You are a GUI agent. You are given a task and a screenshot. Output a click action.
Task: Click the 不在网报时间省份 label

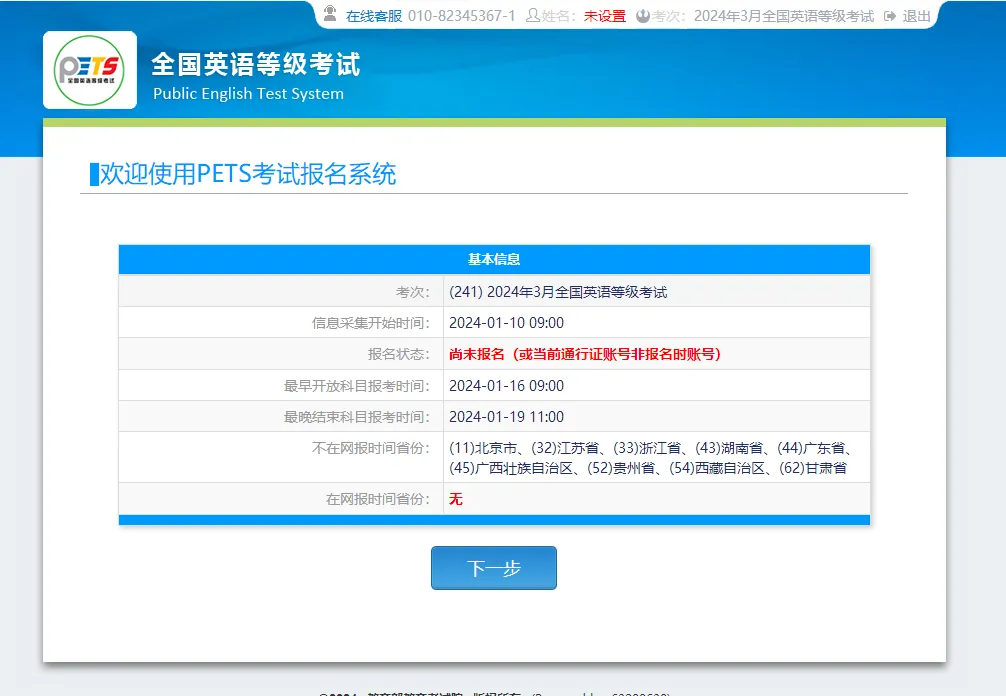click(x=371, y=448)
